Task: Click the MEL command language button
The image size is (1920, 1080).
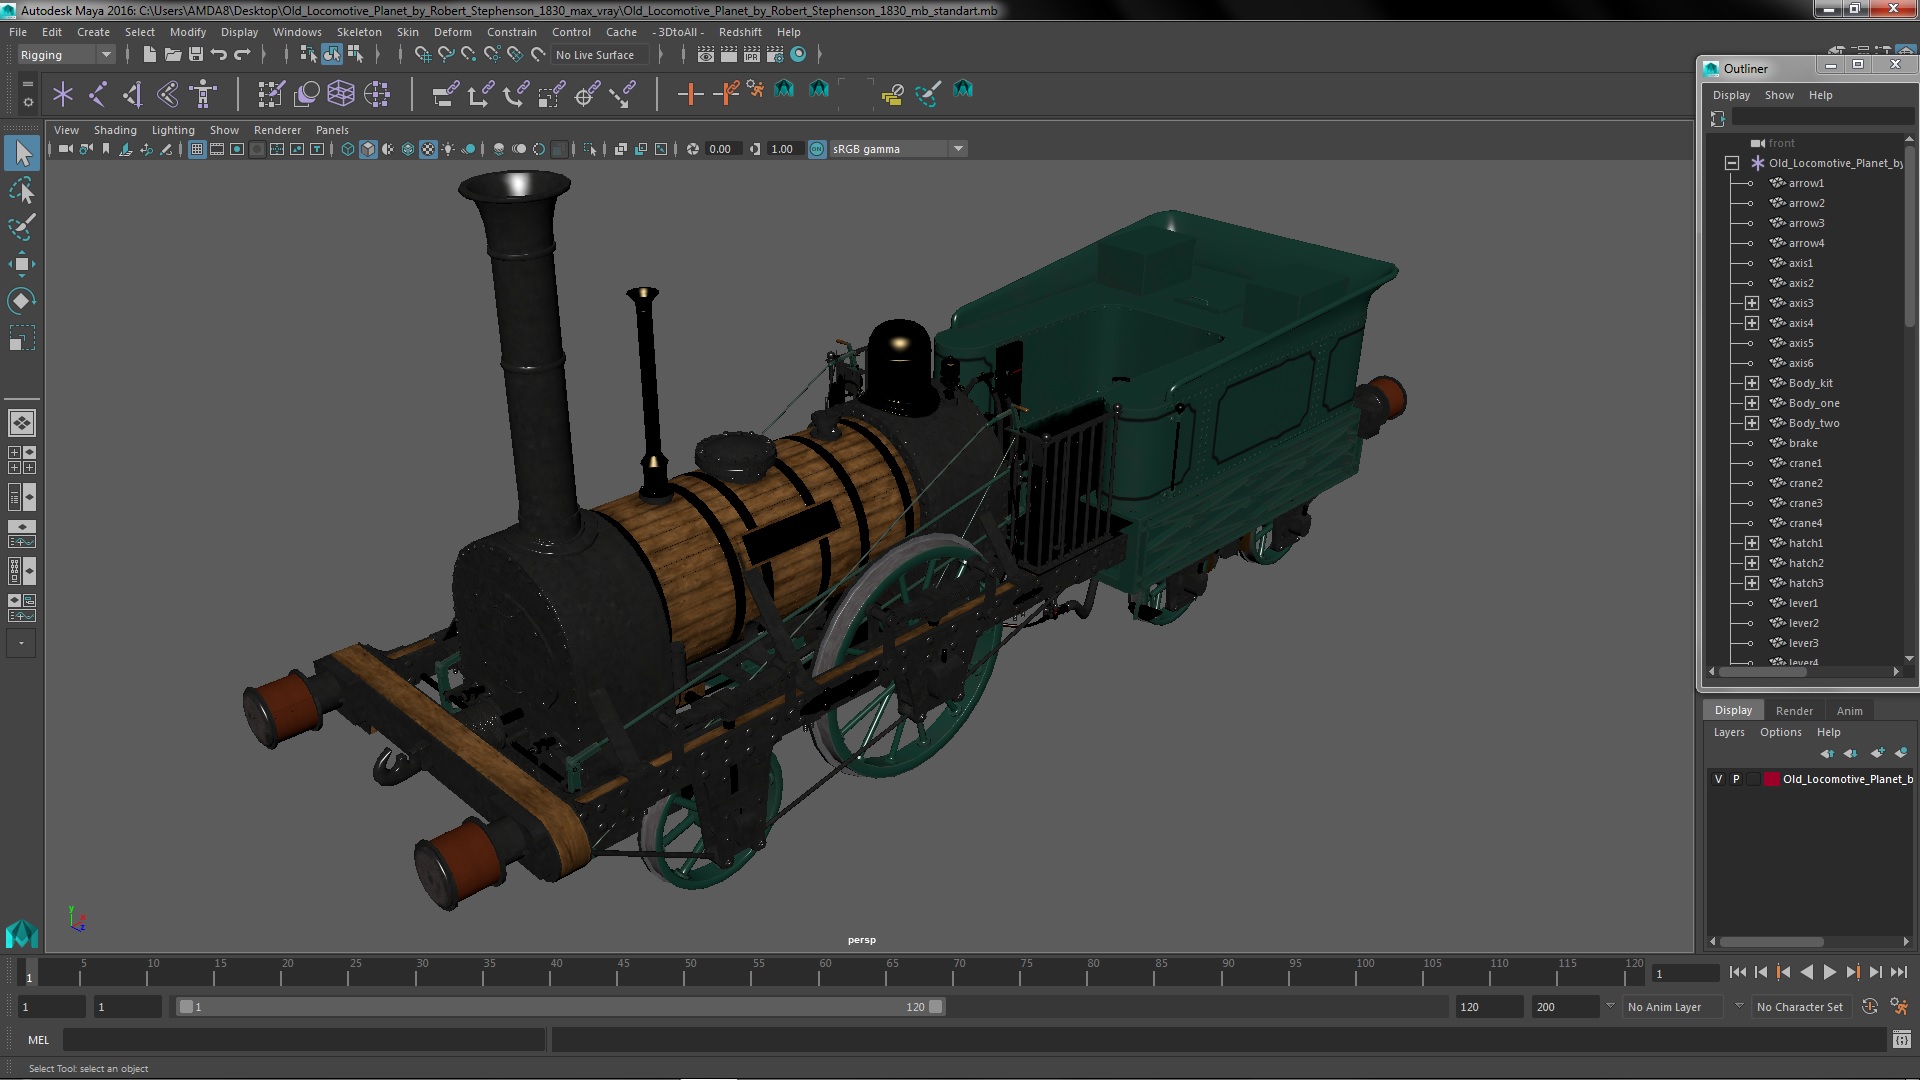Action: tap(38, 1040)
